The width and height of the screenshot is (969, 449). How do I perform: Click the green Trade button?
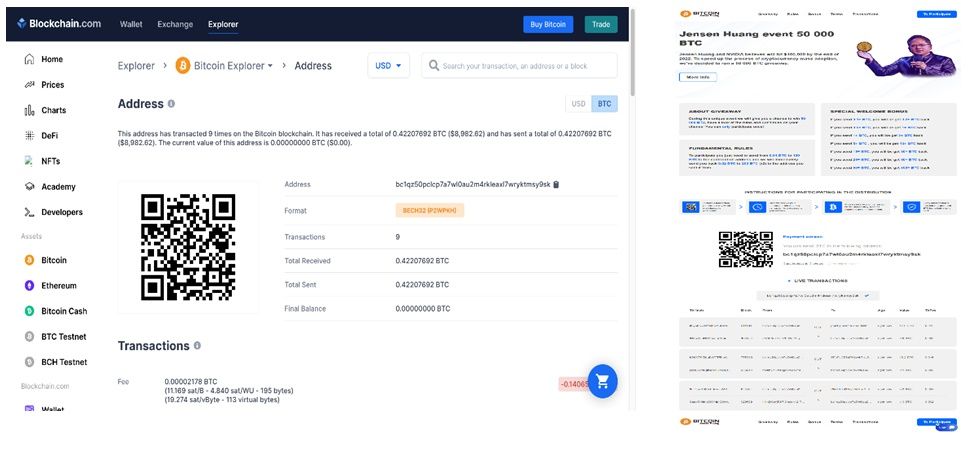(x=601, y=24)
